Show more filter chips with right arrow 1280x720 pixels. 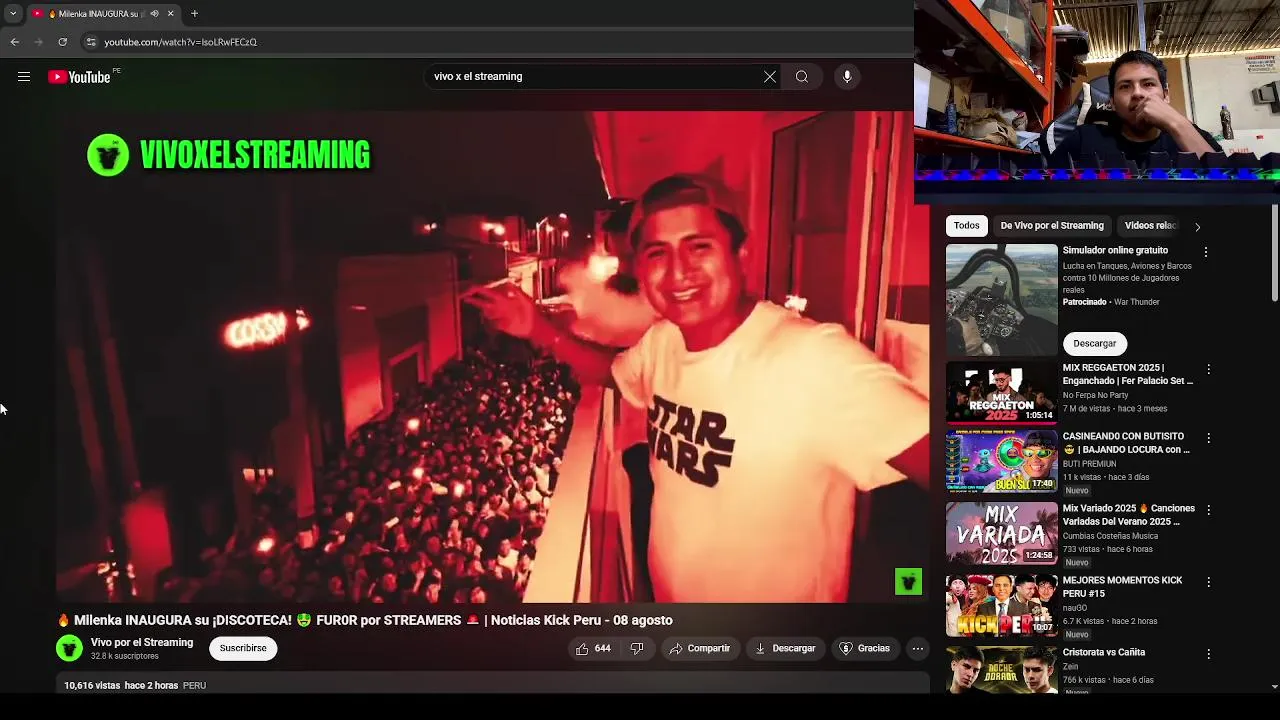tap(1197, 226)
